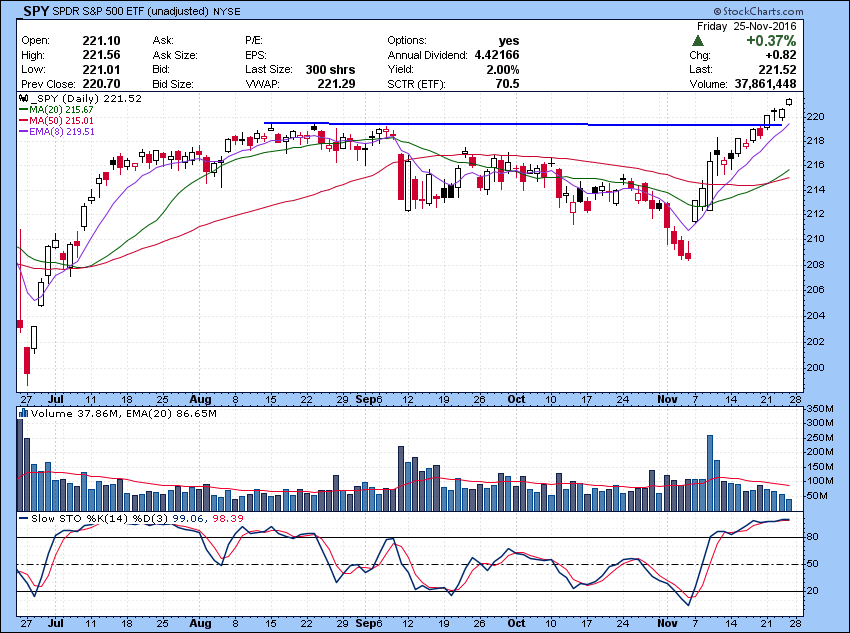
Task: Click the dark blue Slow STO legend line
Action: click(x=23, y=519)
